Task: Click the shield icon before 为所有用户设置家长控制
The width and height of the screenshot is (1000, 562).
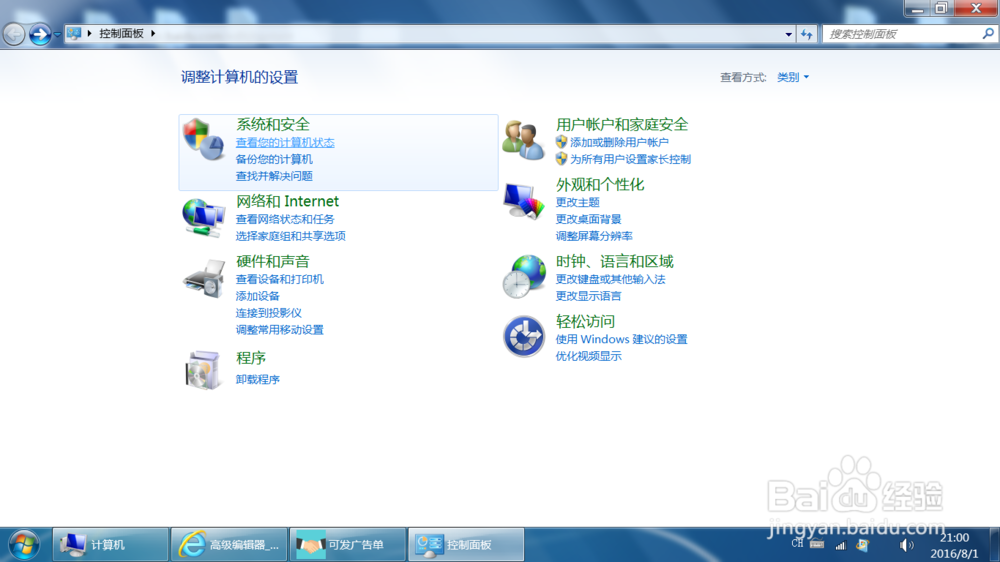Action: (561, 158)
